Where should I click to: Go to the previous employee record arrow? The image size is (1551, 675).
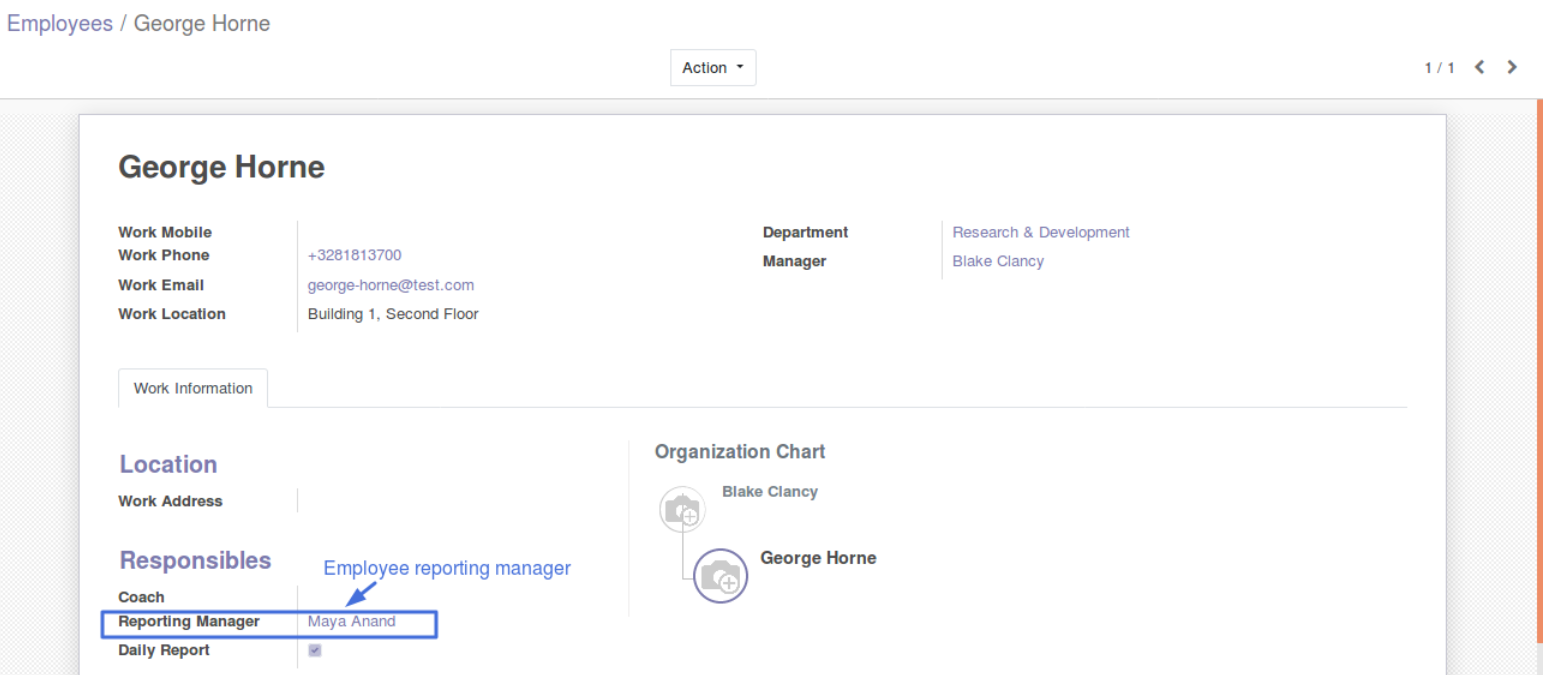coord(1480,68)
